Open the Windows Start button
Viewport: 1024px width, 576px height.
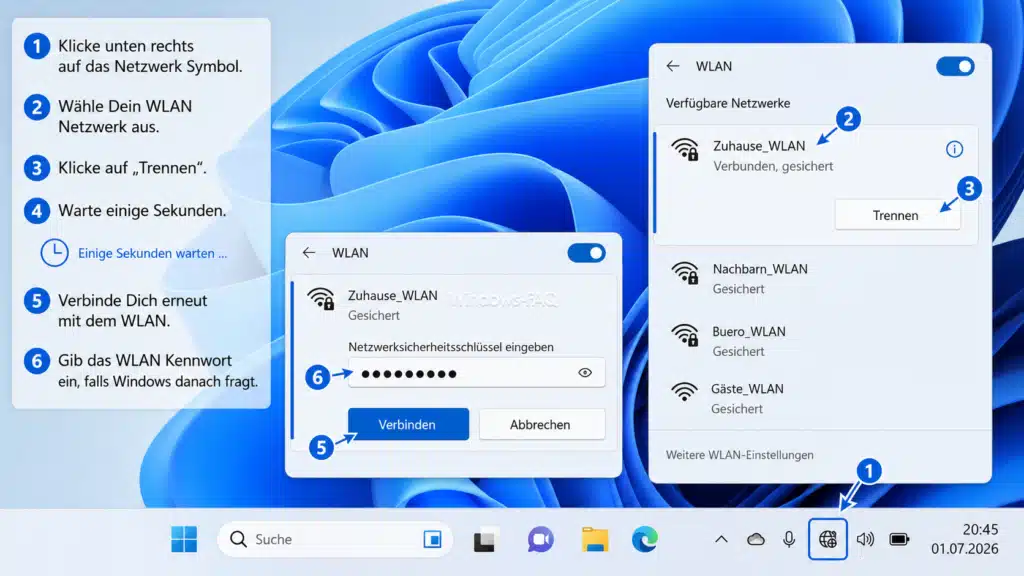(184, 539)
